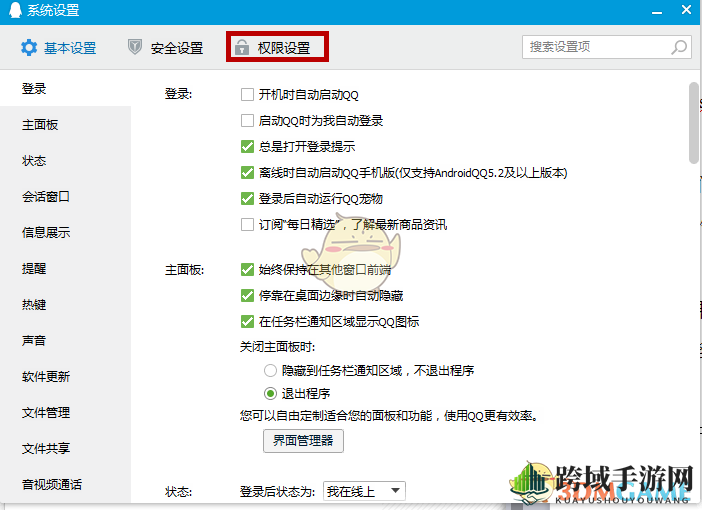Image resolution: width=702 pixels, height=510 pixels.
Task: Go to 热键 in the sidebar
Action: [x=65, y=304]
